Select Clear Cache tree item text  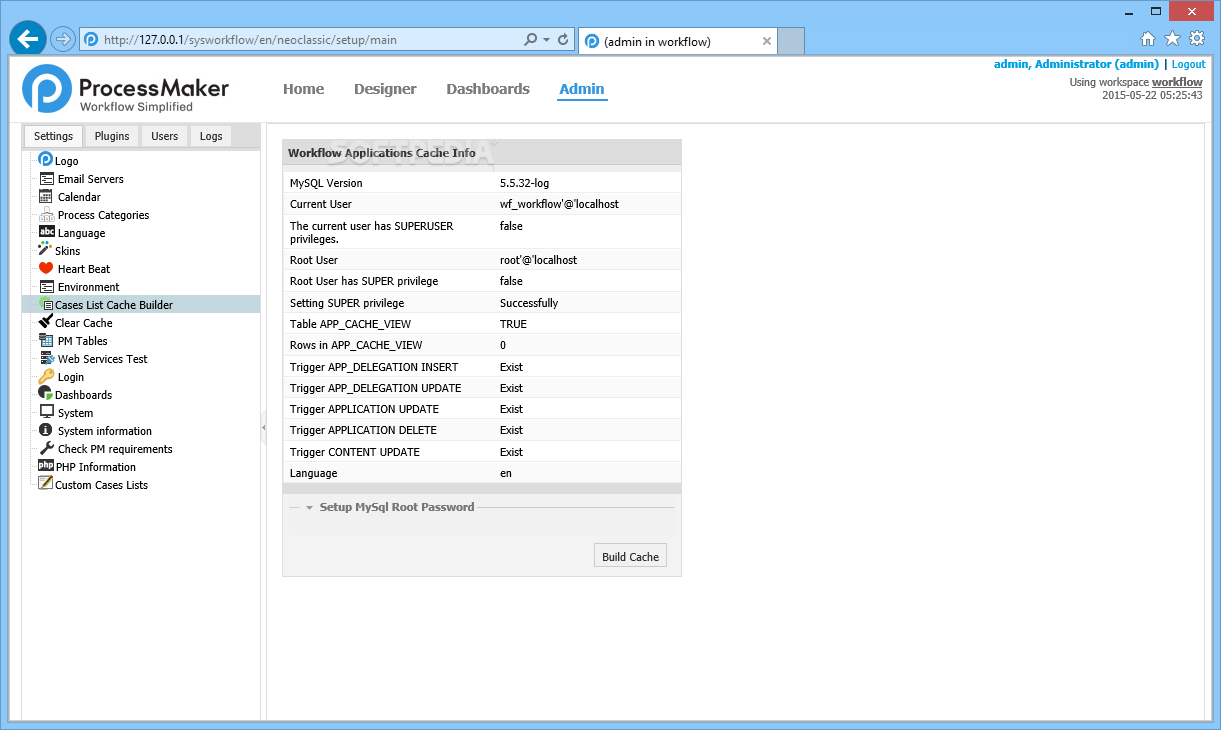84,323
